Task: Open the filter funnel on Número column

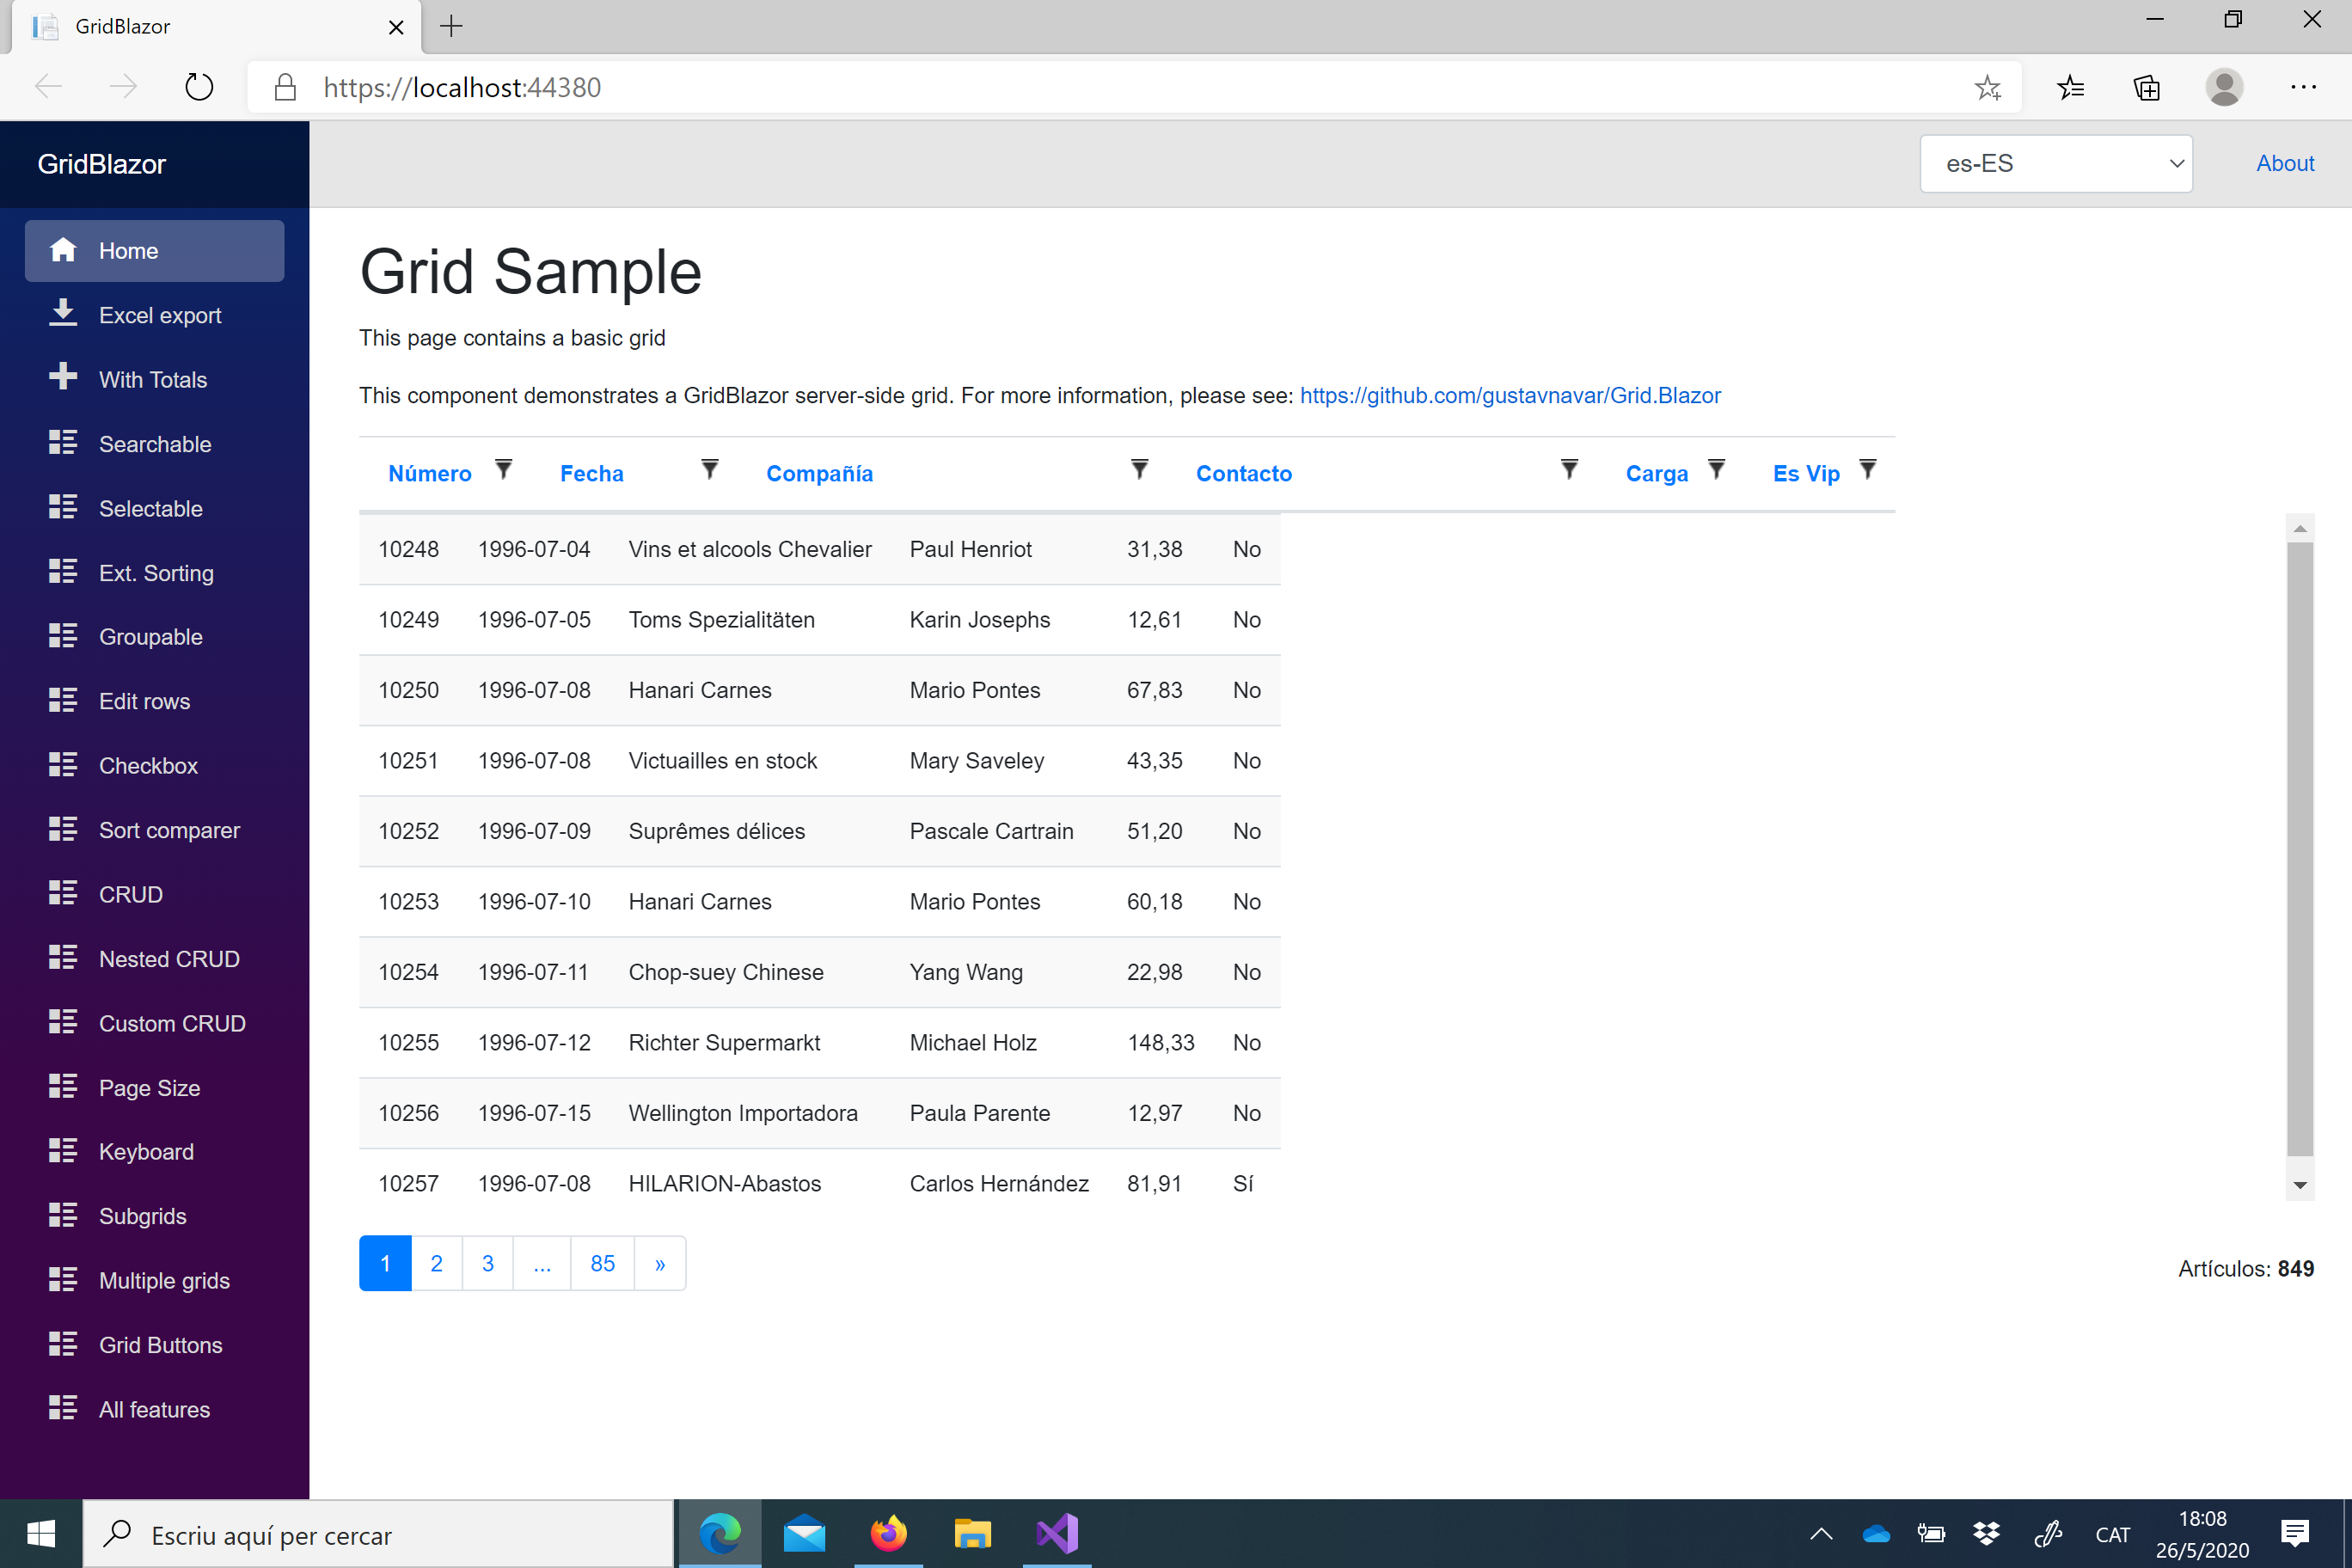Action: 504,469
